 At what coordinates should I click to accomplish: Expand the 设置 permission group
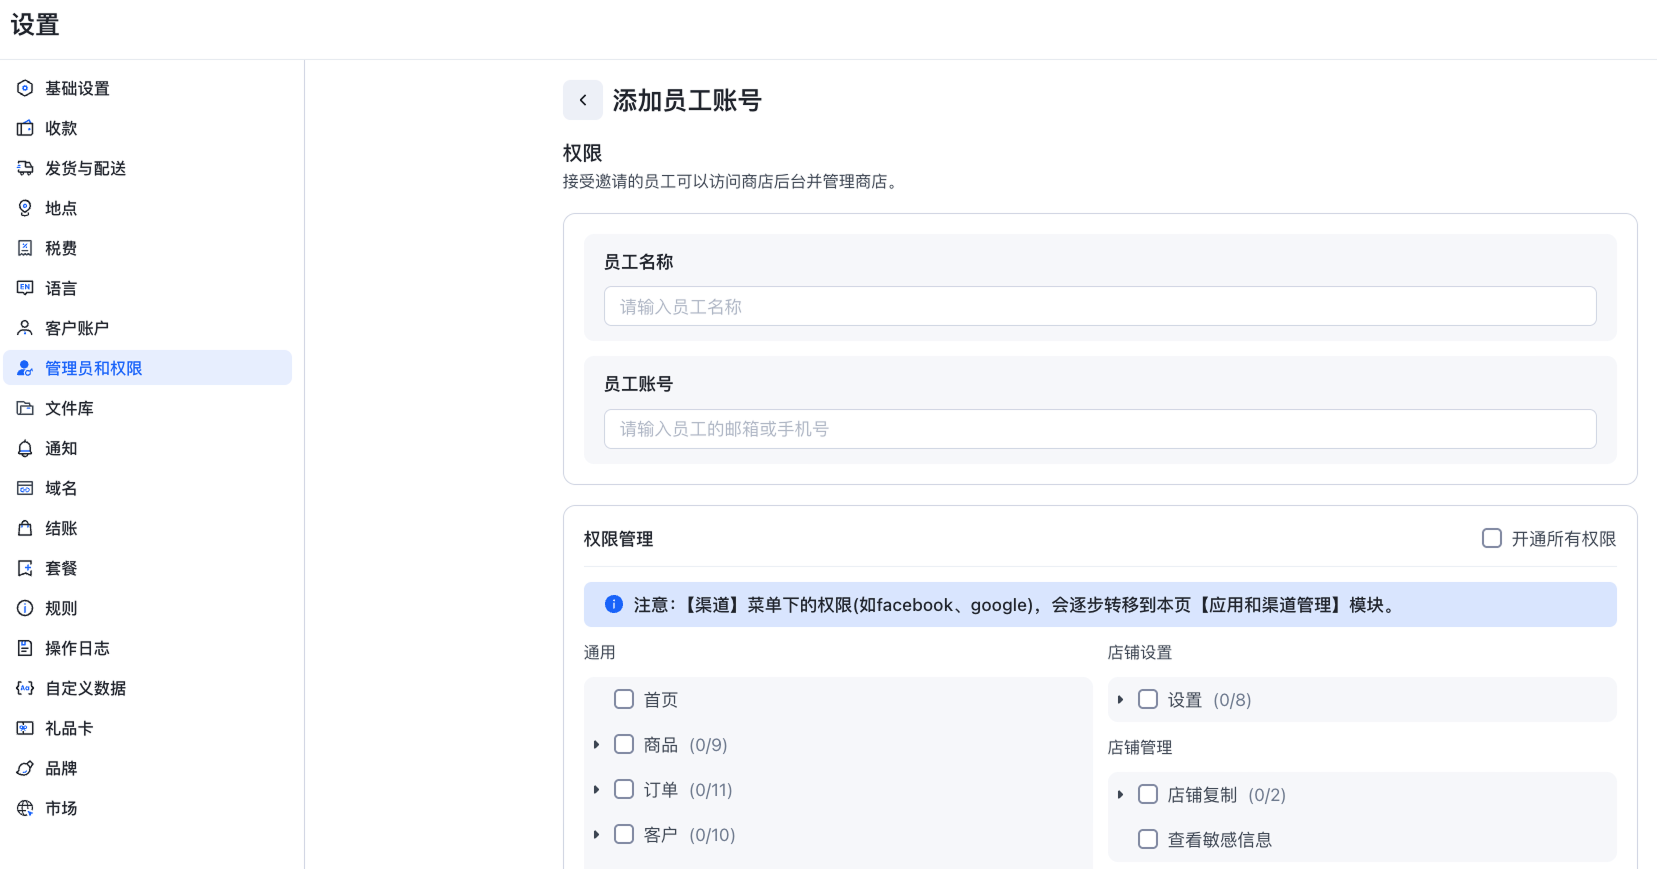pyautogui.click(x=1121, y=699)
